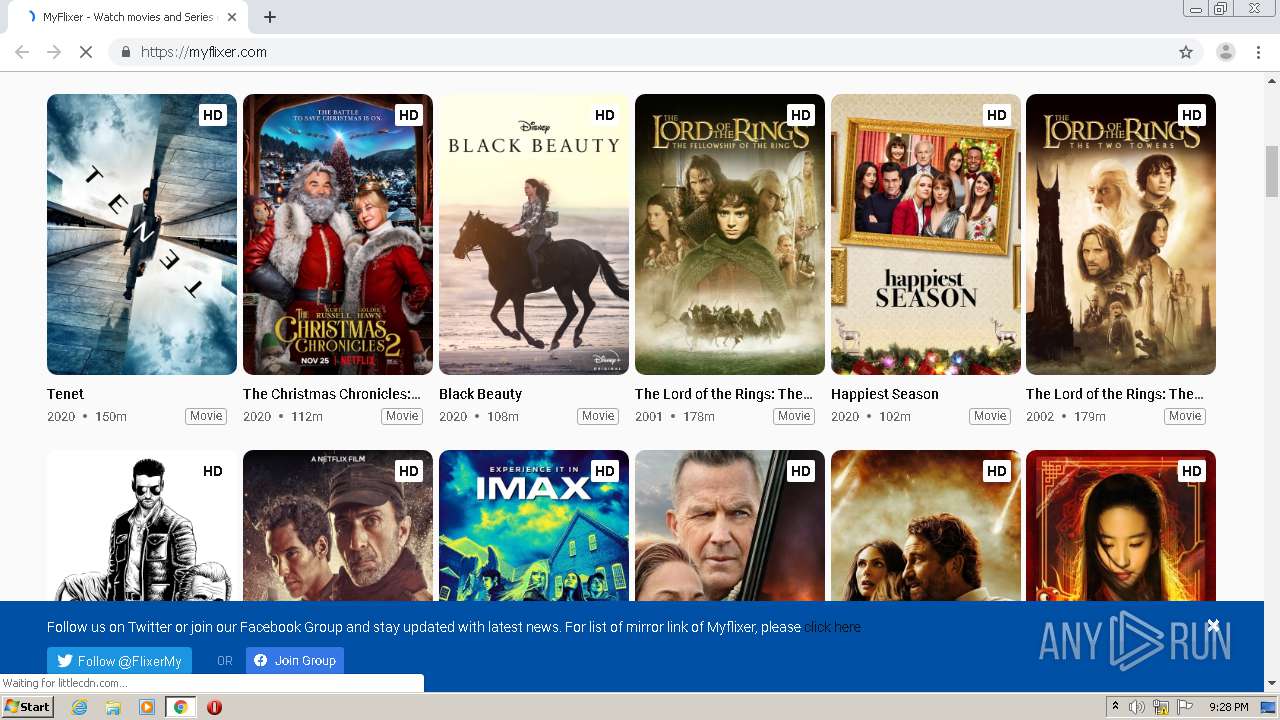Click the page vertical scrollbar thumb
This screenshot has height=720, width=1280.
[x=1272, y=171]
